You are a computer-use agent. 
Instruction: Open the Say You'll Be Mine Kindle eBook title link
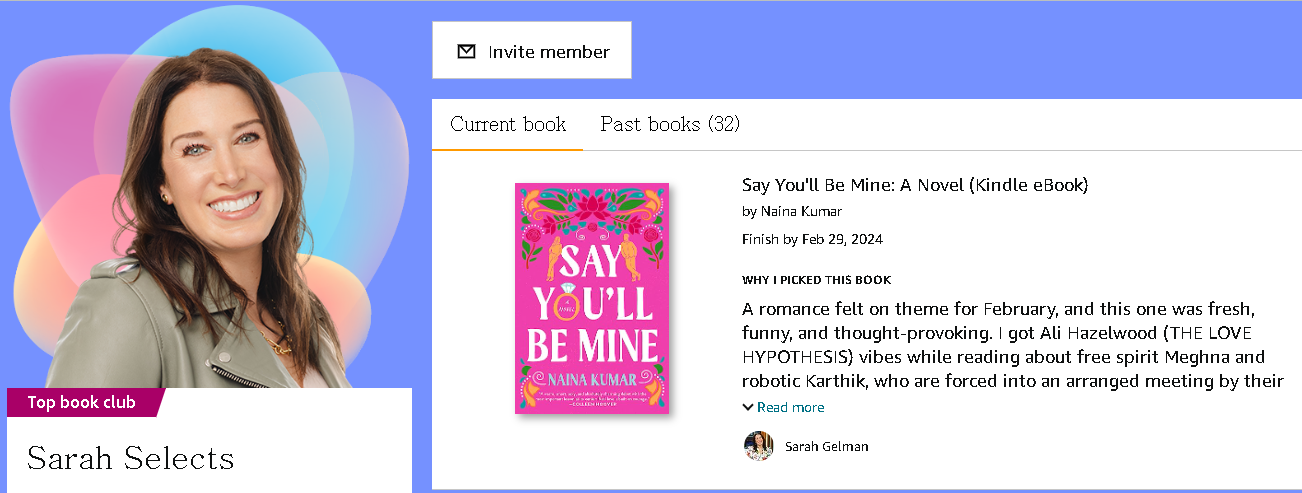[x=915, y=185]
